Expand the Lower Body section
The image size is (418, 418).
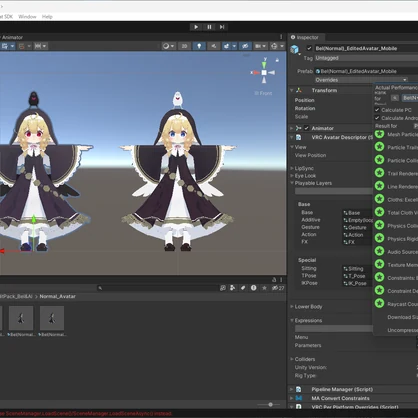pos(308,306)
